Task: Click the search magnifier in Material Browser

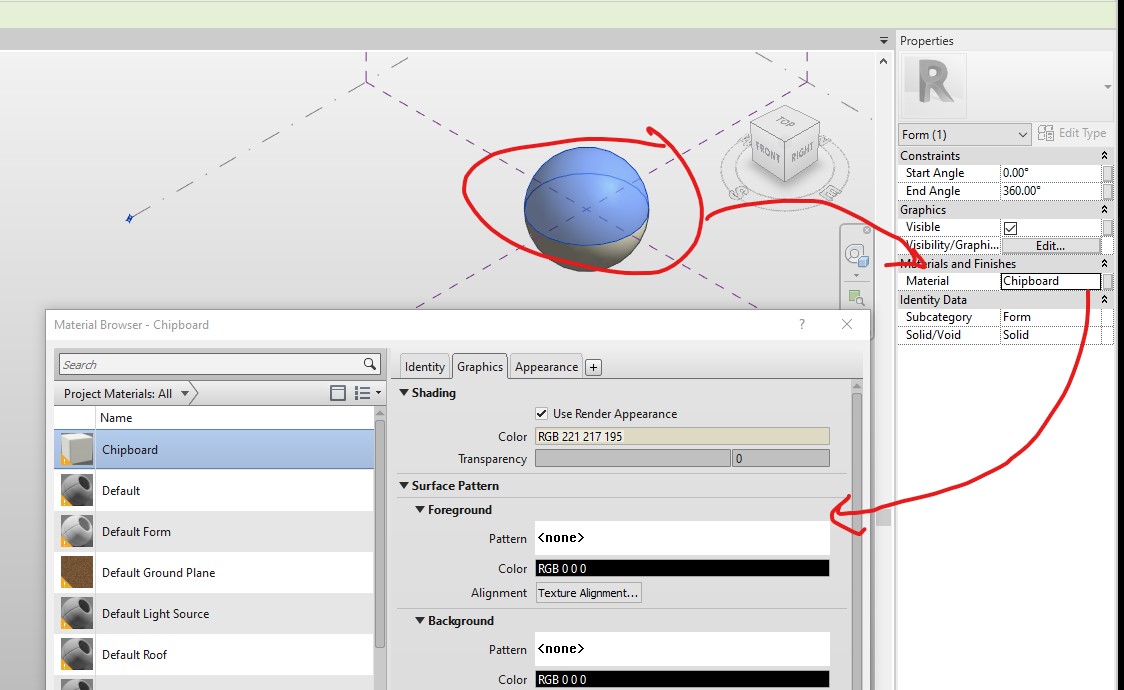Action: (x=368, y=364)
